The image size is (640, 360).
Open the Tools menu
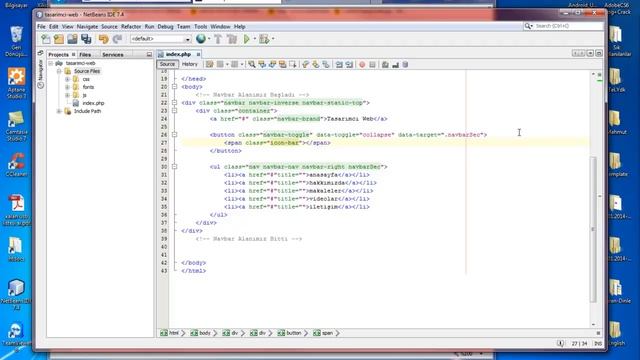coord(200,27)
